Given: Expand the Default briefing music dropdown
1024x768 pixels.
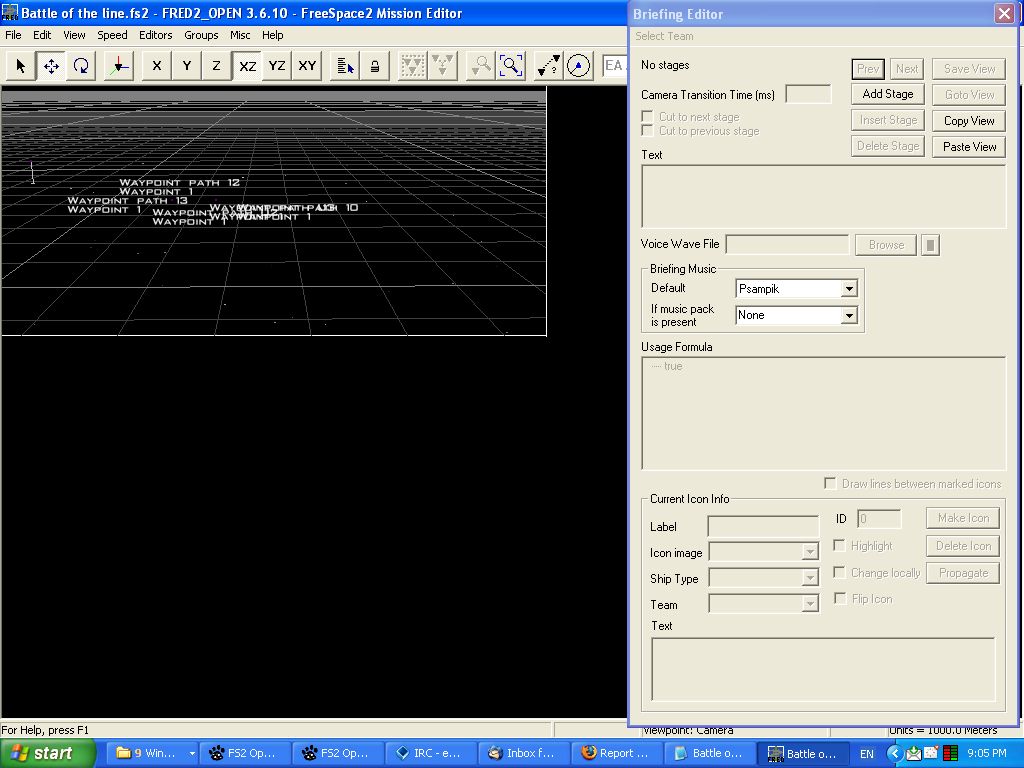Looking at the screenshot, I should point(848,289).
